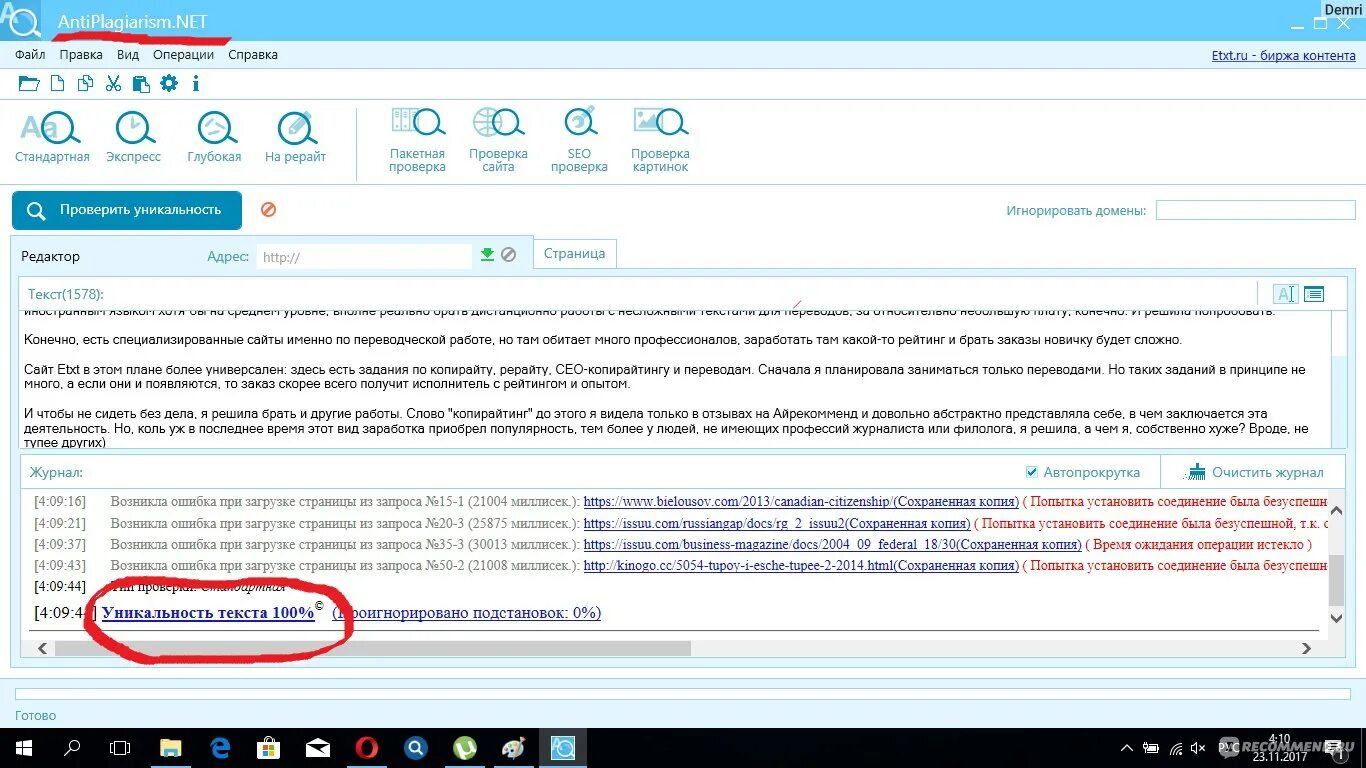Click journal horizontal scrollbar right arrow

click(1306, 648)
